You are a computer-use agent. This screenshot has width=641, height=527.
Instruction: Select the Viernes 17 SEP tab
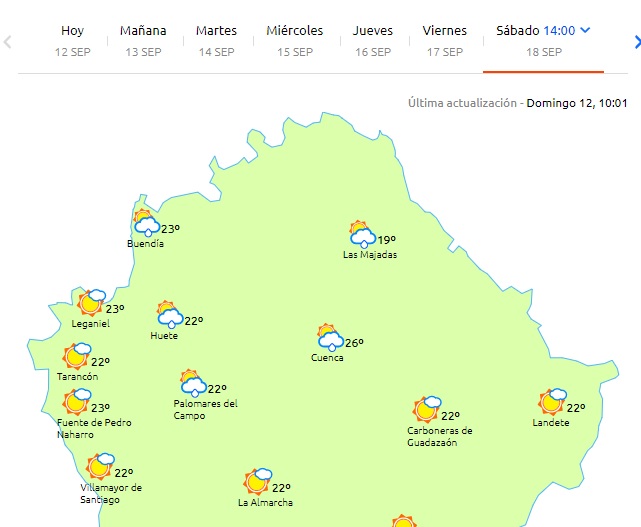point(445,41)
